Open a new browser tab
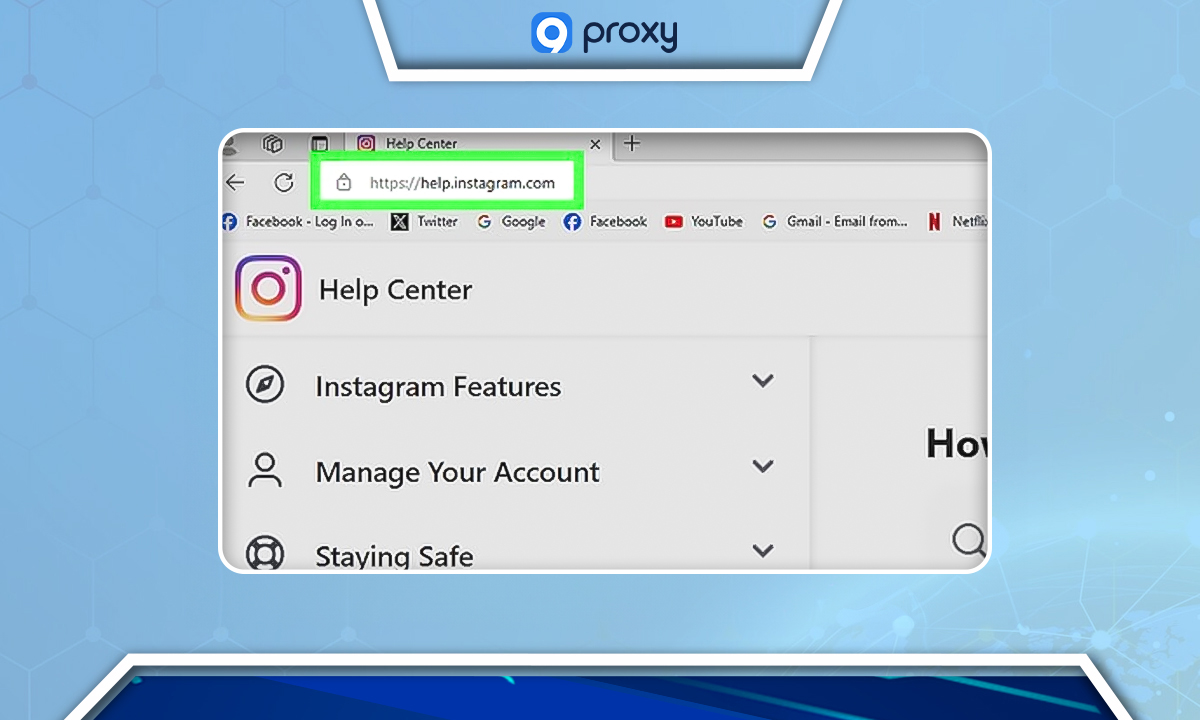Viewport: 1200px width, 720px height. [x=631, y=144]
